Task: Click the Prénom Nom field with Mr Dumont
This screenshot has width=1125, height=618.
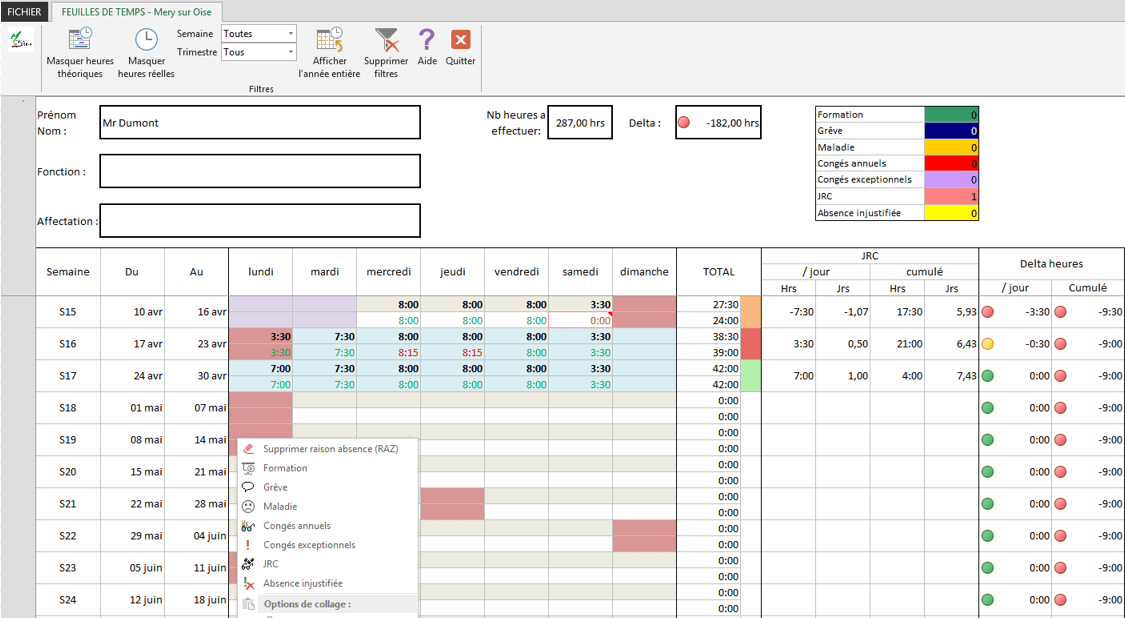Action: pos(260,123)
